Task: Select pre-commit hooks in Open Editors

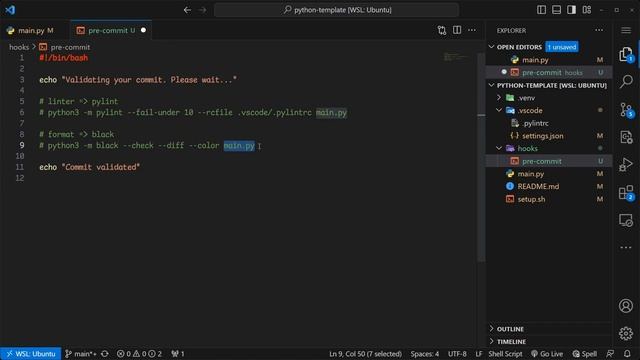Action: (549, 73)
